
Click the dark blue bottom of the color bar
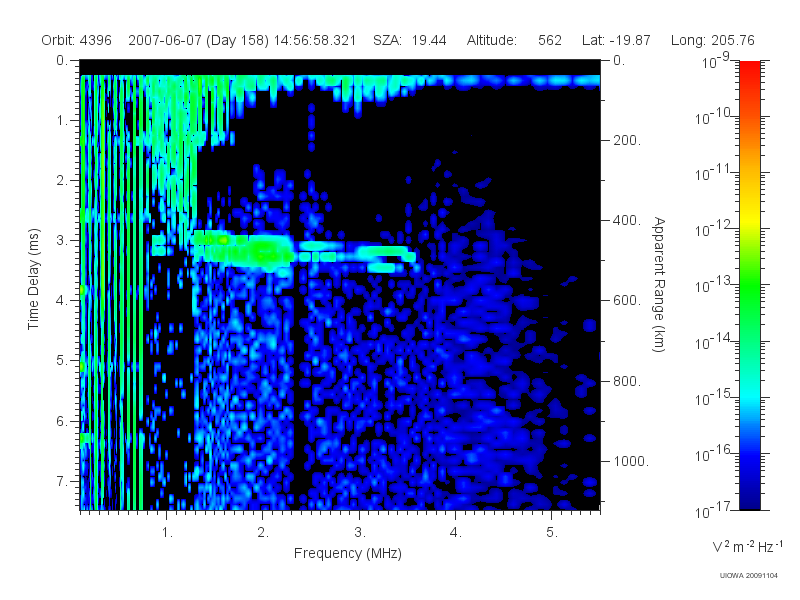(749, 500)
